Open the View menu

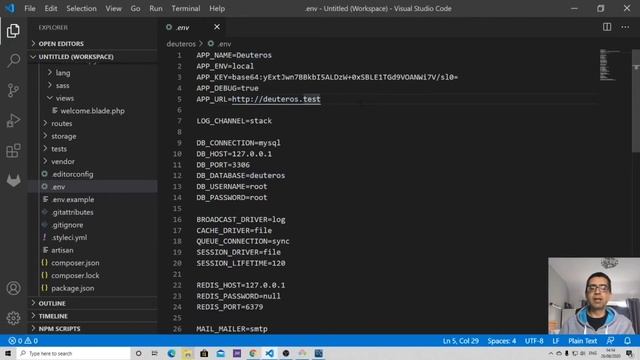click(x=113, y=8)
